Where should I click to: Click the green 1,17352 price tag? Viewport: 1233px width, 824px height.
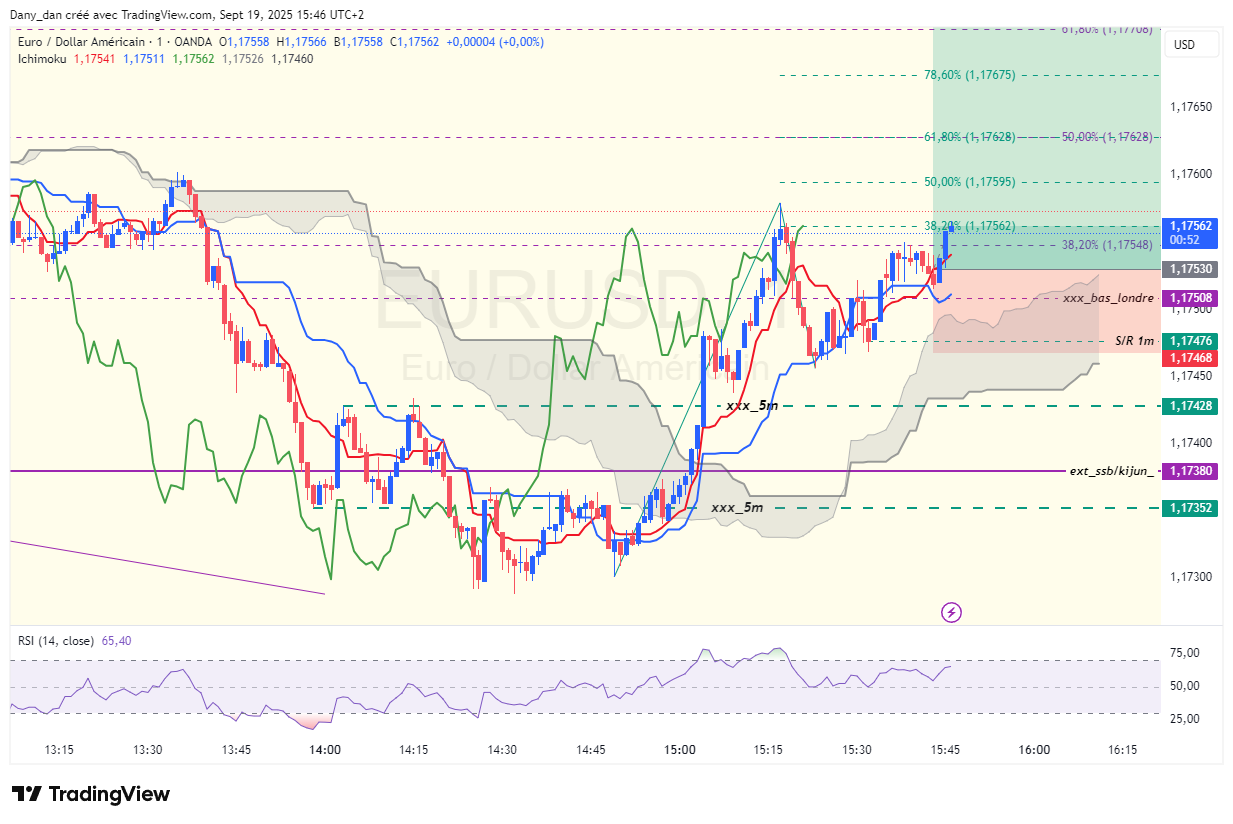click(x=1192, y=508)
